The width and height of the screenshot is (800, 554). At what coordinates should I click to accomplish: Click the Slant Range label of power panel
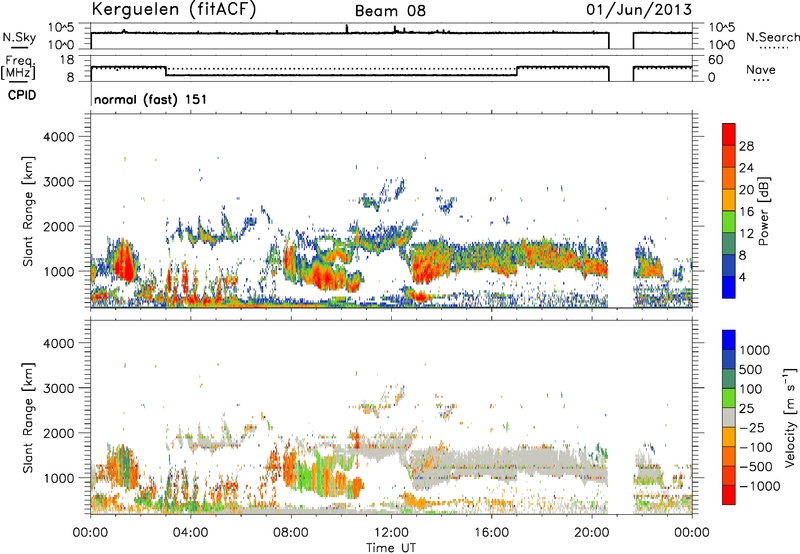click(28, 211)
